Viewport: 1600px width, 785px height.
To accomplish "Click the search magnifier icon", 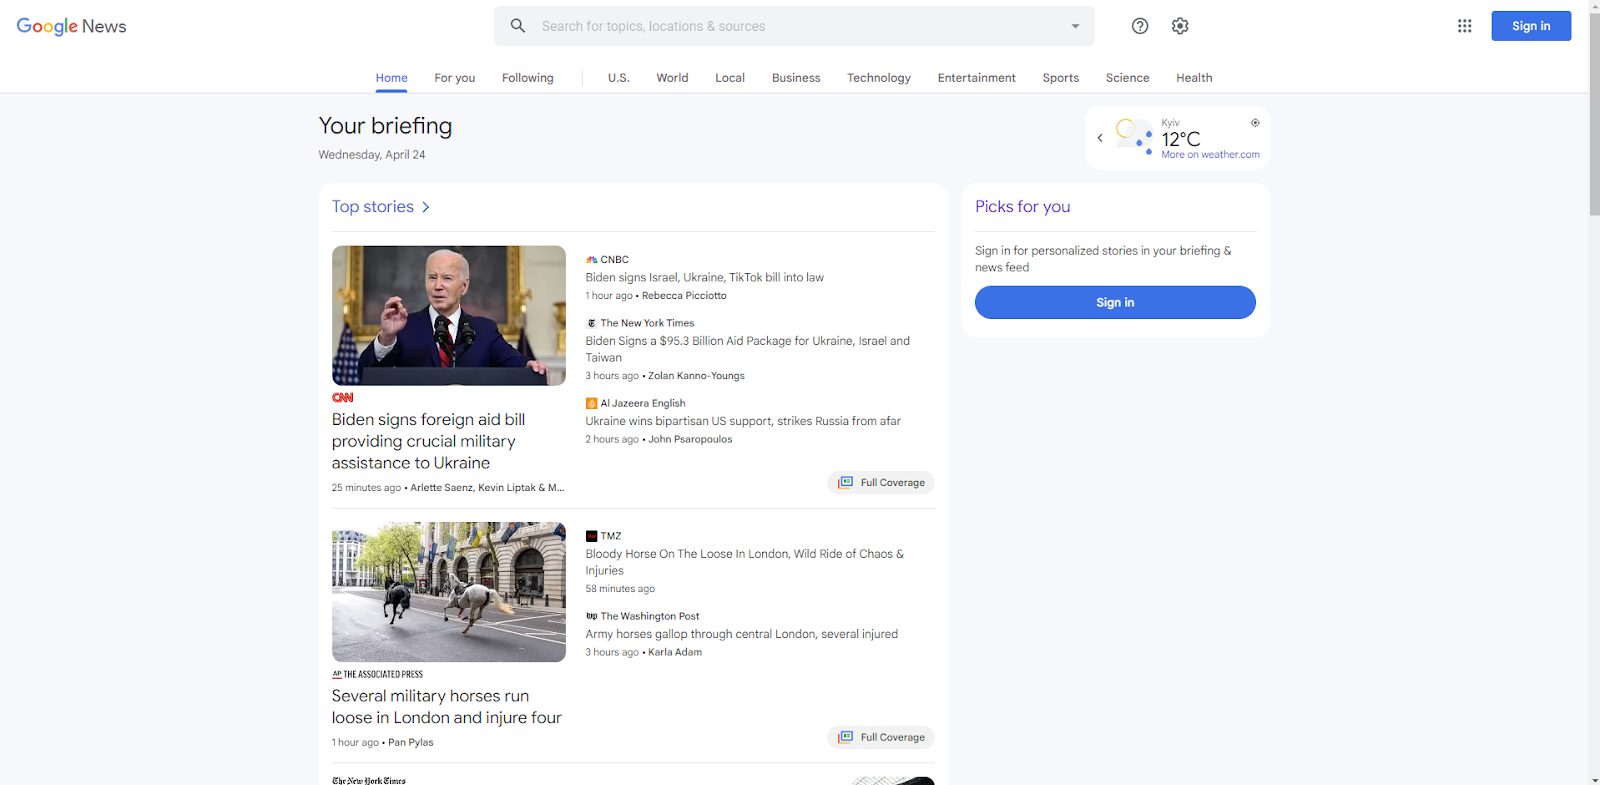I will (x=518, y=26).
